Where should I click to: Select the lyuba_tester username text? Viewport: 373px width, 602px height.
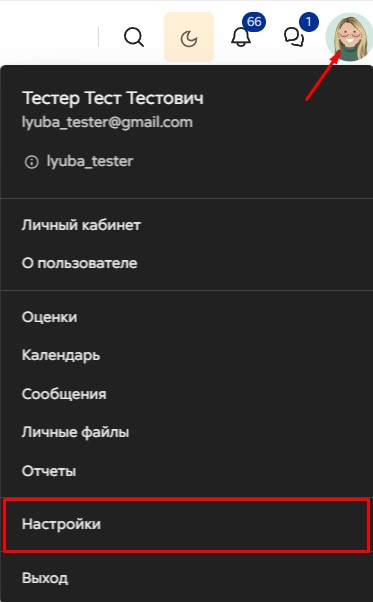click(x=90, y=161)
